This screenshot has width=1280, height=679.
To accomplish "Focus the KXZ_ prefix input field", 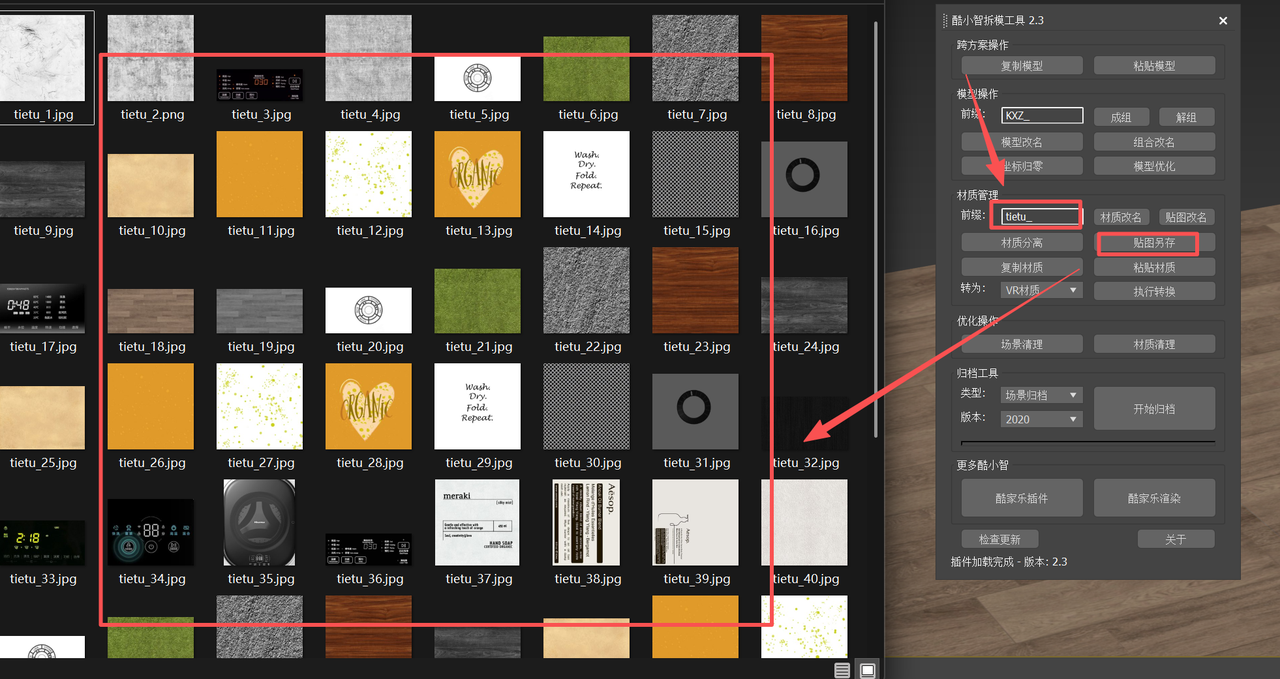I will point(1042,116).
